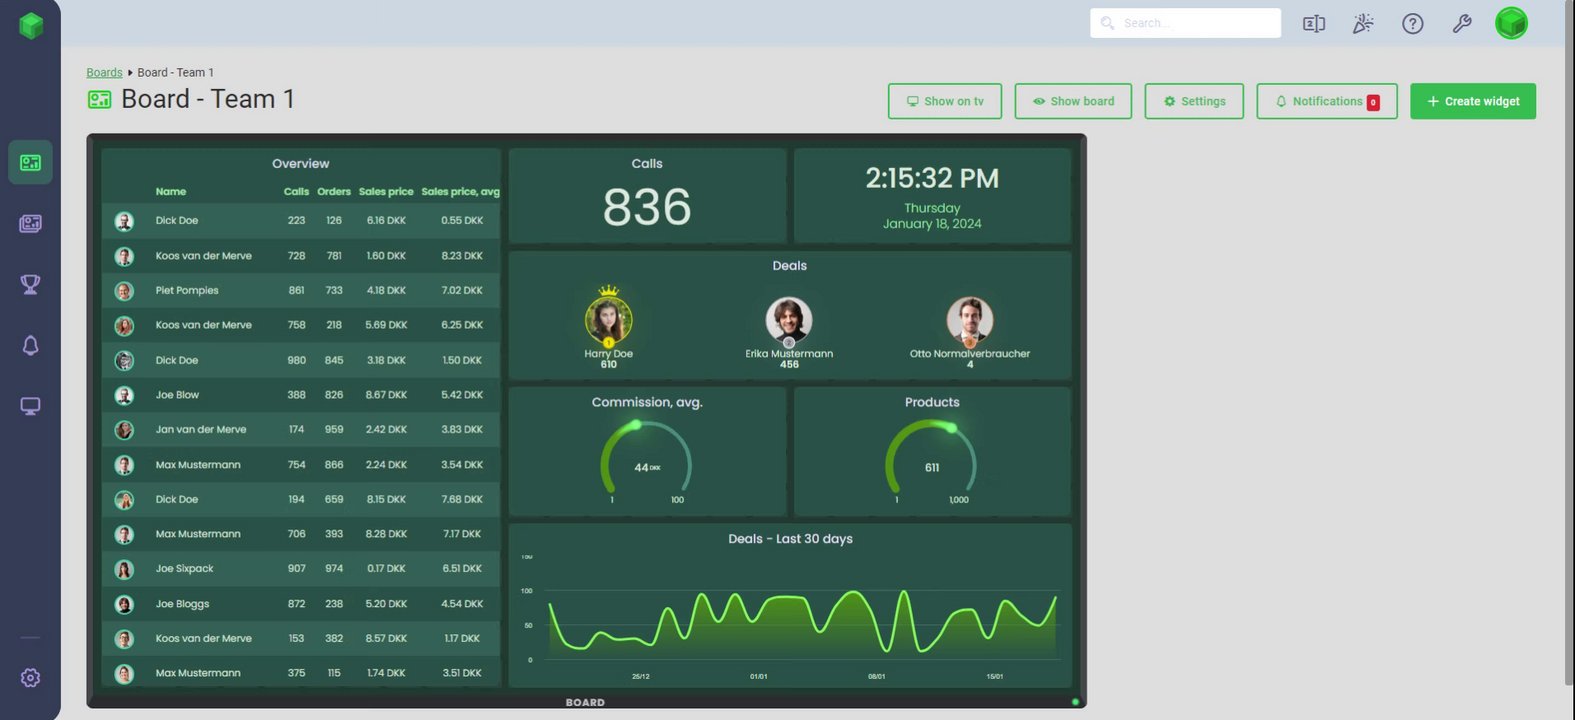Select the Jan van der Merve row
This screenshot has height=720, width=1575.
pos(301,429)
